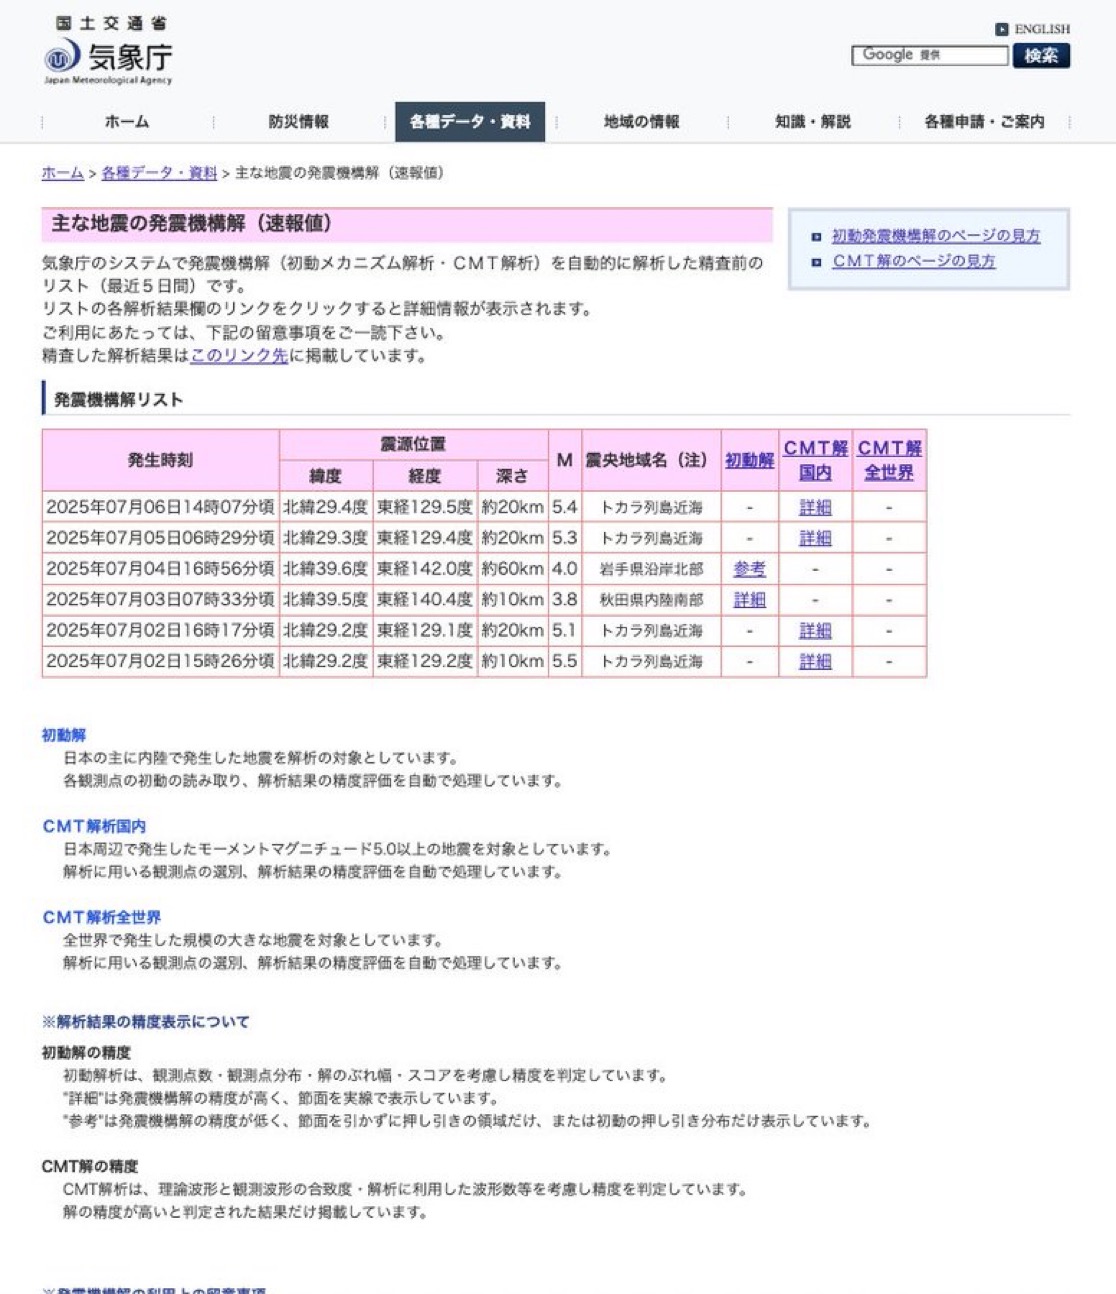
Task: Click the magnitude 5.5 cell
Action: pyautogui.click(x=565, y=662)
